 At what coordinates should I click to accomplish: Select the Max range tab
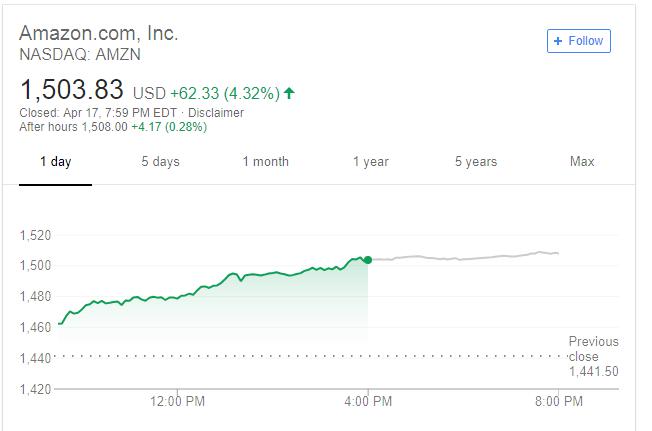tap(581, 162)
